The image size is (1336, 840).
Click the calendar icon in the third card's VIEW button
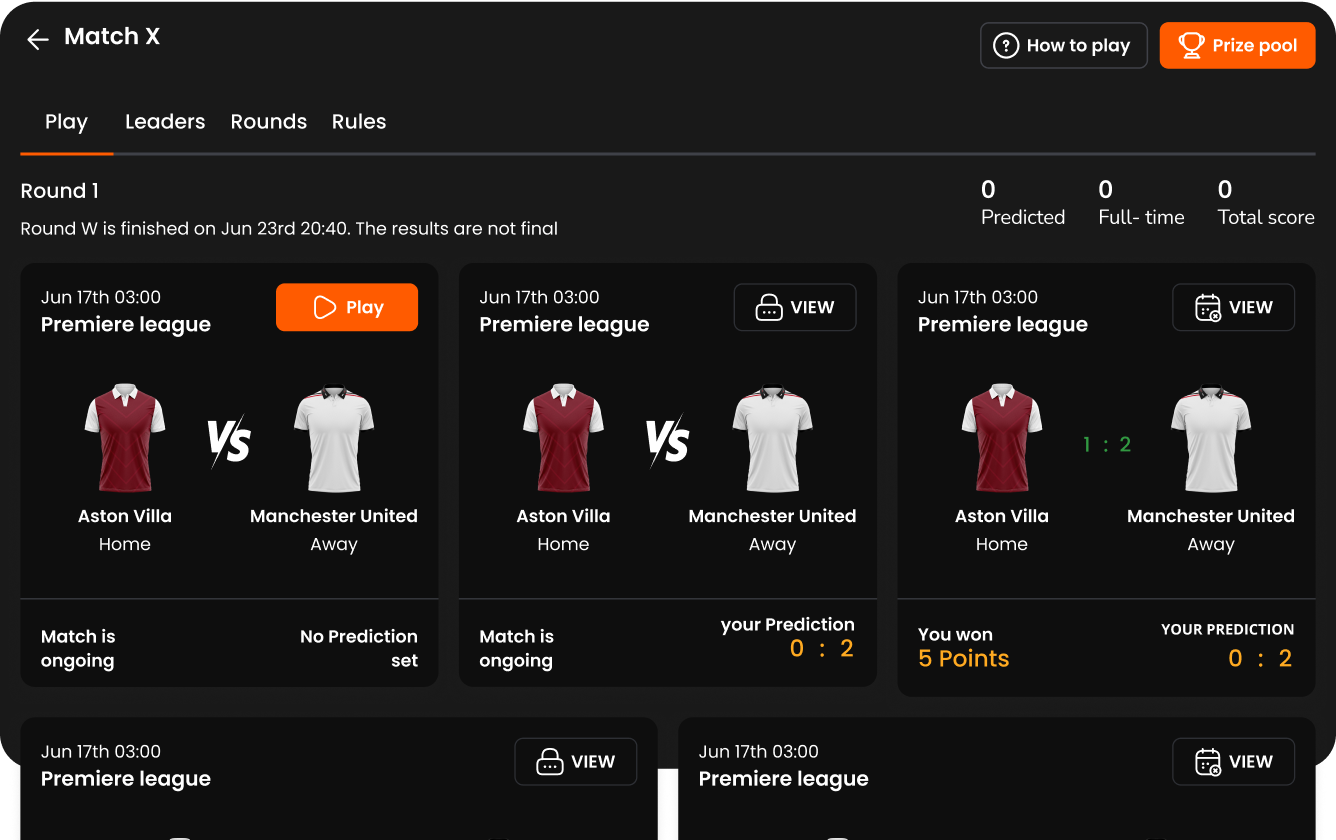tap(1208, 308)
